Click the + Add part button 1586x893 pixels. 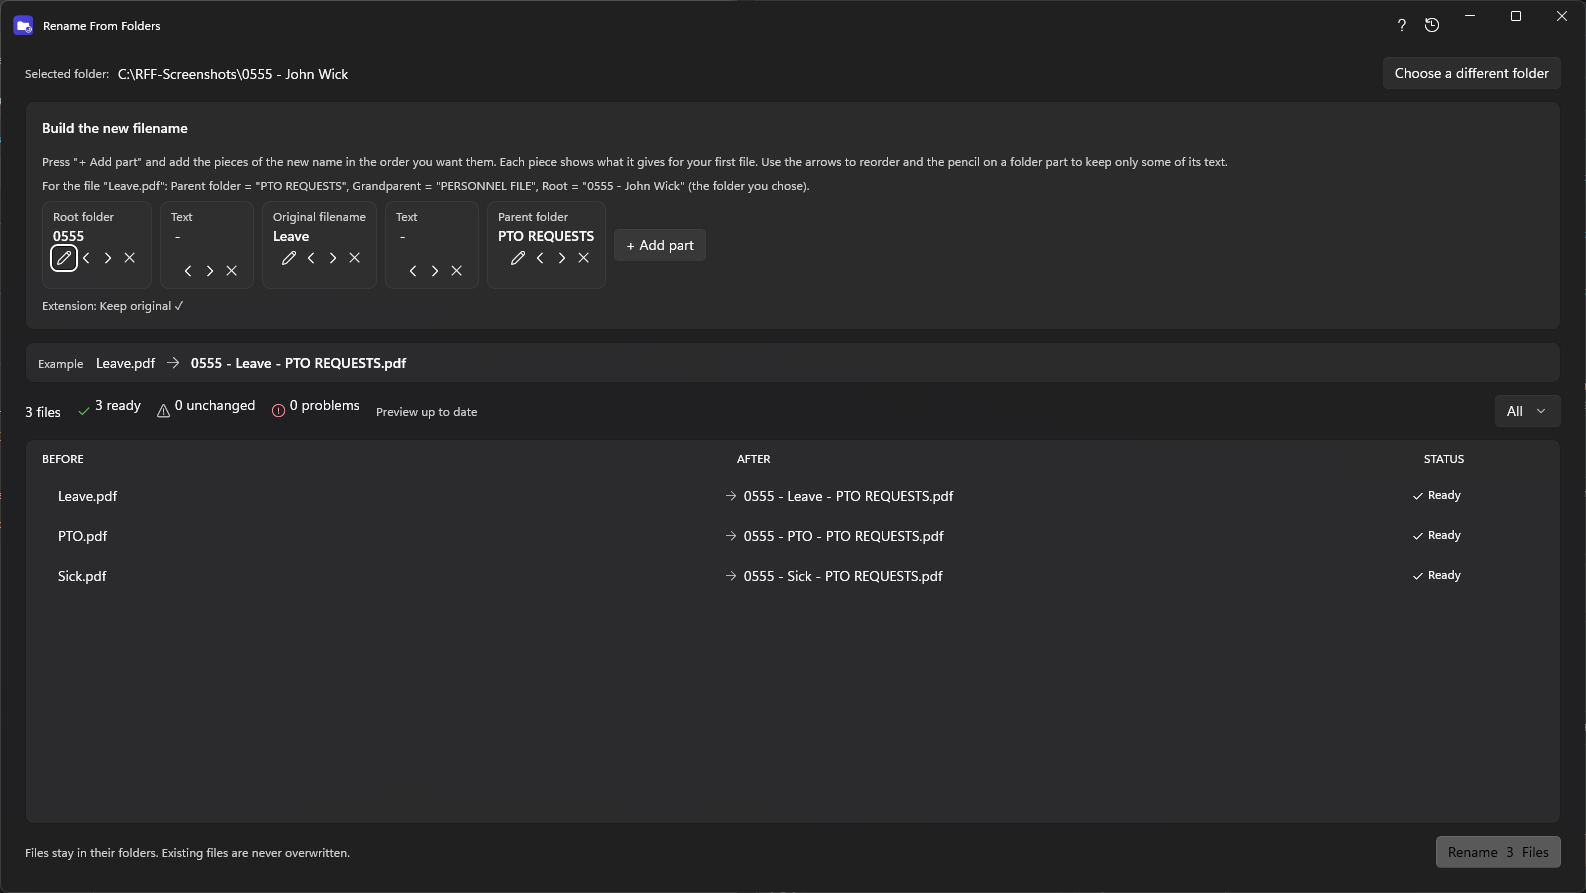tap(660, 245)
